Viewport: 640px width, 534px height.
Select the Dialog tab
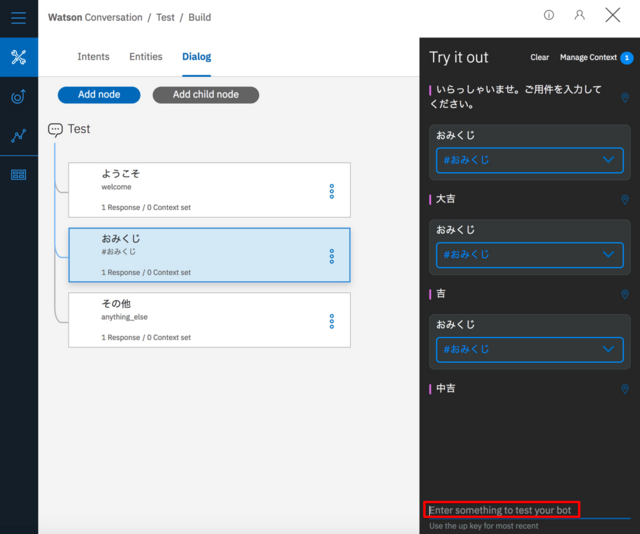(197, 57)
